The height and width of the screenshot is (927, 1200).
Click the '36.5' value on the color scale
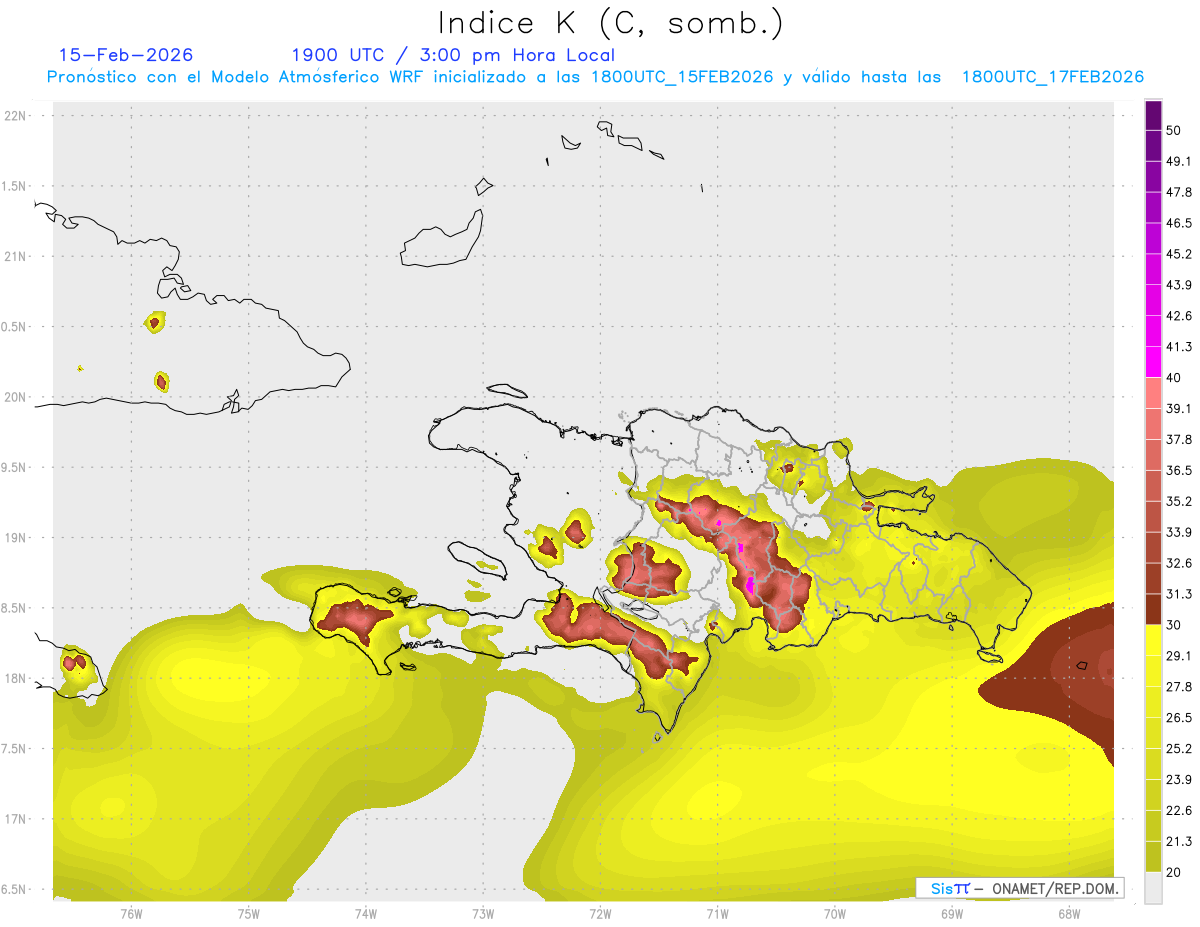(x=1178, y=470)
